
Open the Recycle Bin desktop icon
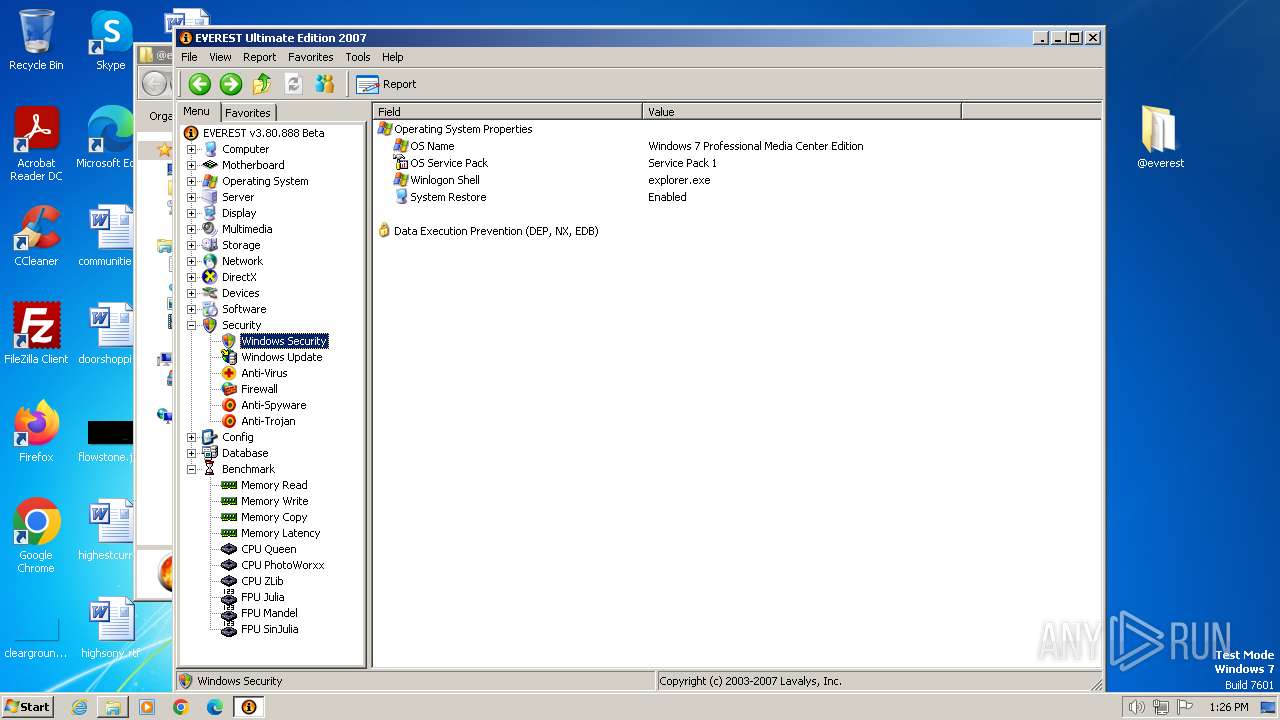click(x=36, y=40)
